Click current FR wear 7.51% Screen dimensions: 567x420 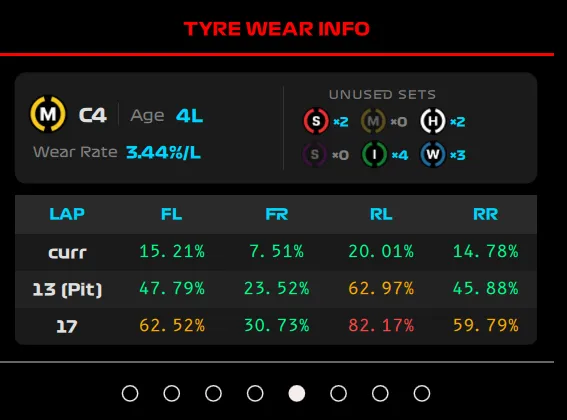pos(277,251)
